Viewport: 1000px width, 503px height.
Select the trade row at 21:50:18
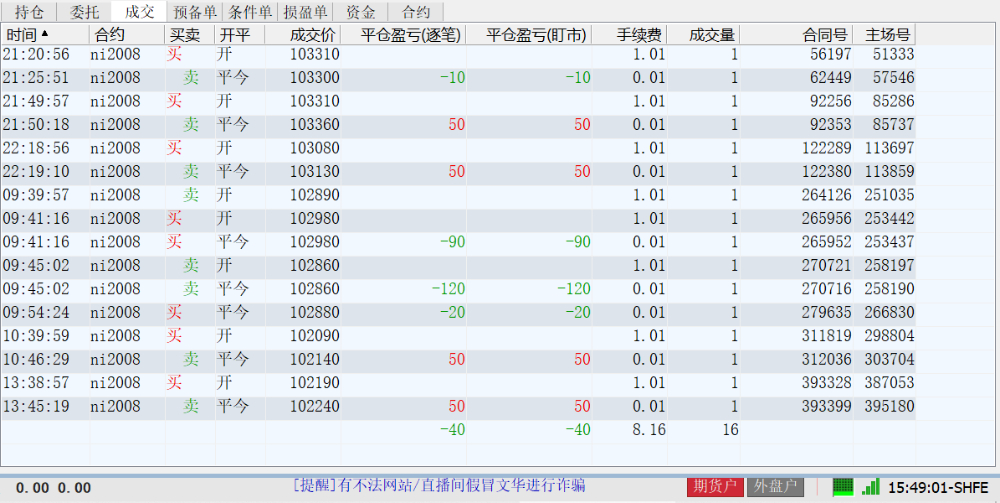[458, 125]
